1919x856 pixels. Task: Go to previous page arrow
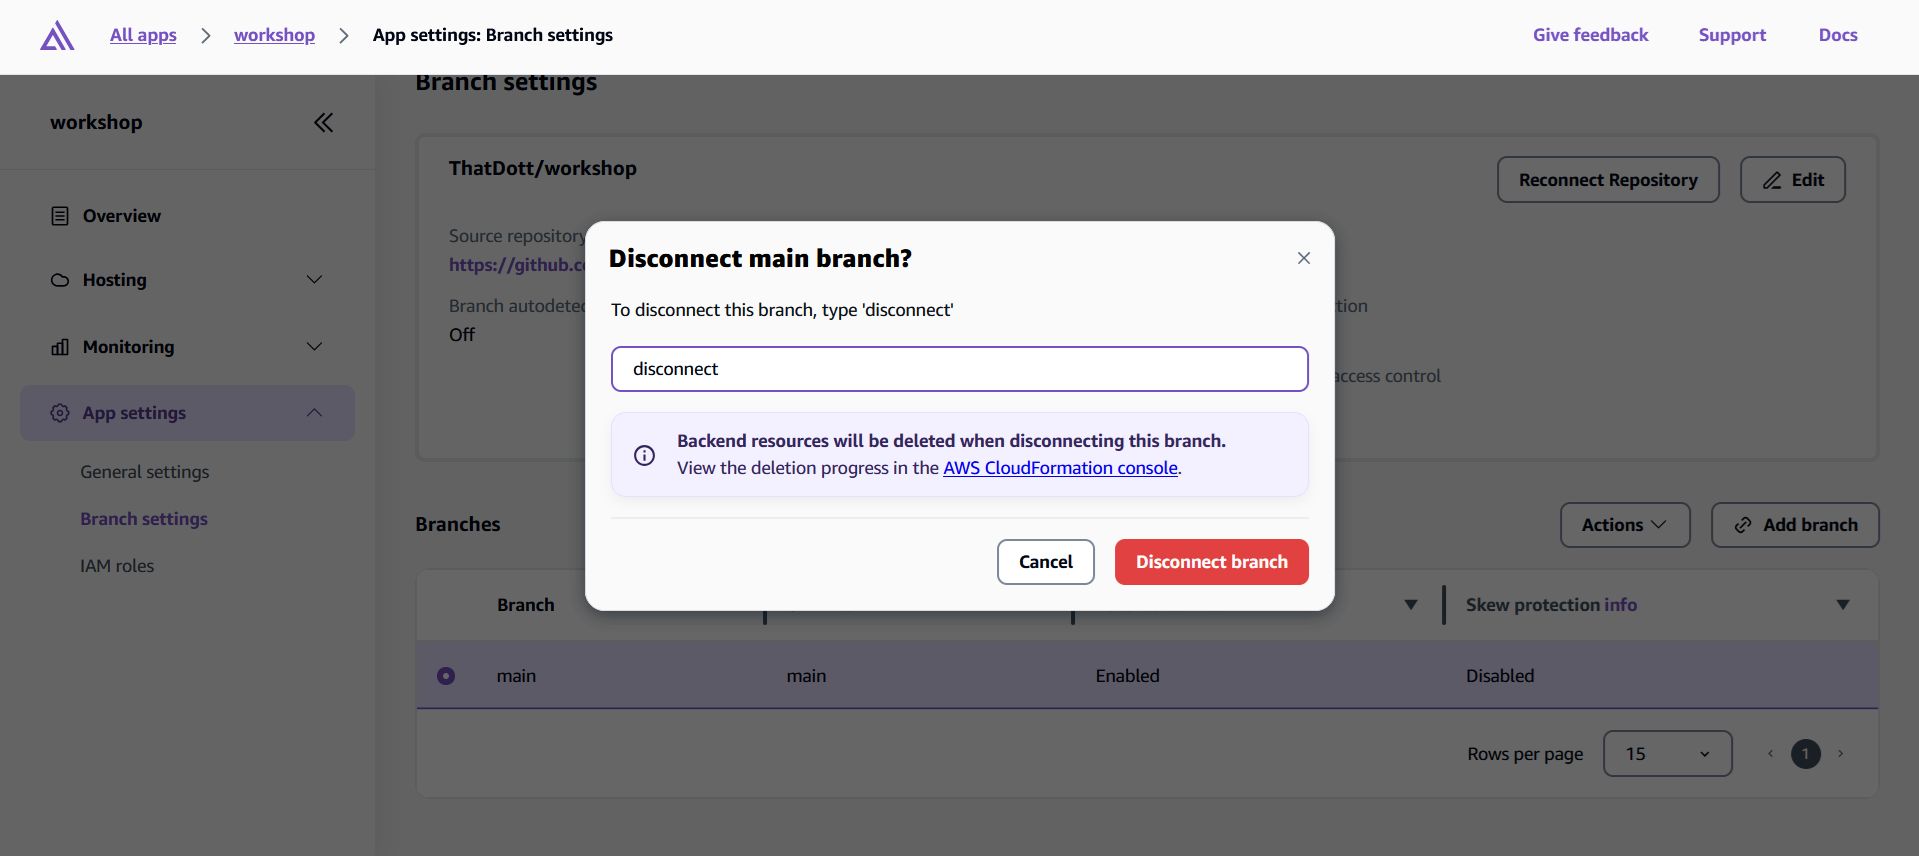click(x=1770, y=754)
